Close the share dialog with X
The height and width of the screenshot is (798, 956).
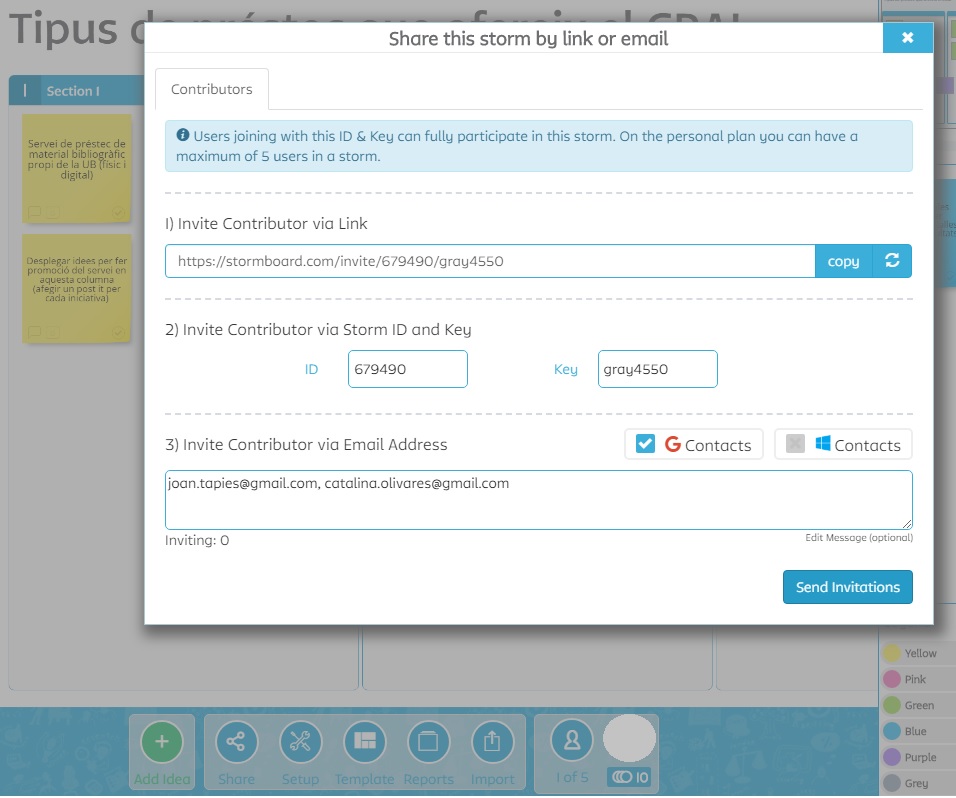pyautogui.click(x=907, y=38)
